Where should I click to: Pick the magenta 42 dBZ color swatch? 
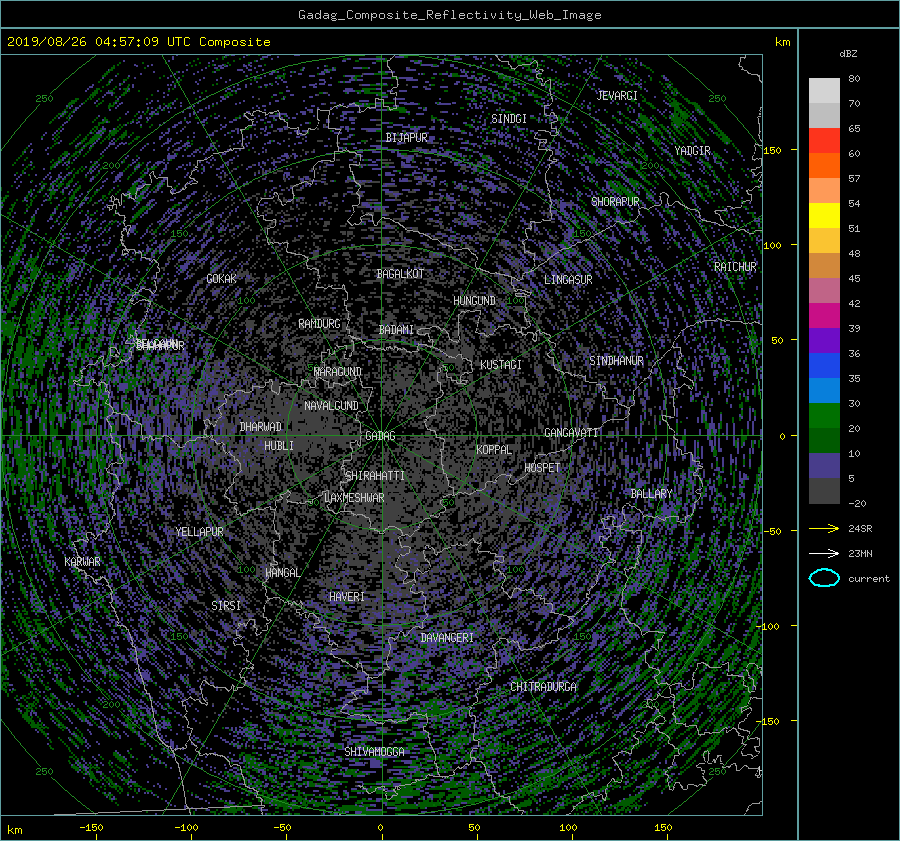824,316
